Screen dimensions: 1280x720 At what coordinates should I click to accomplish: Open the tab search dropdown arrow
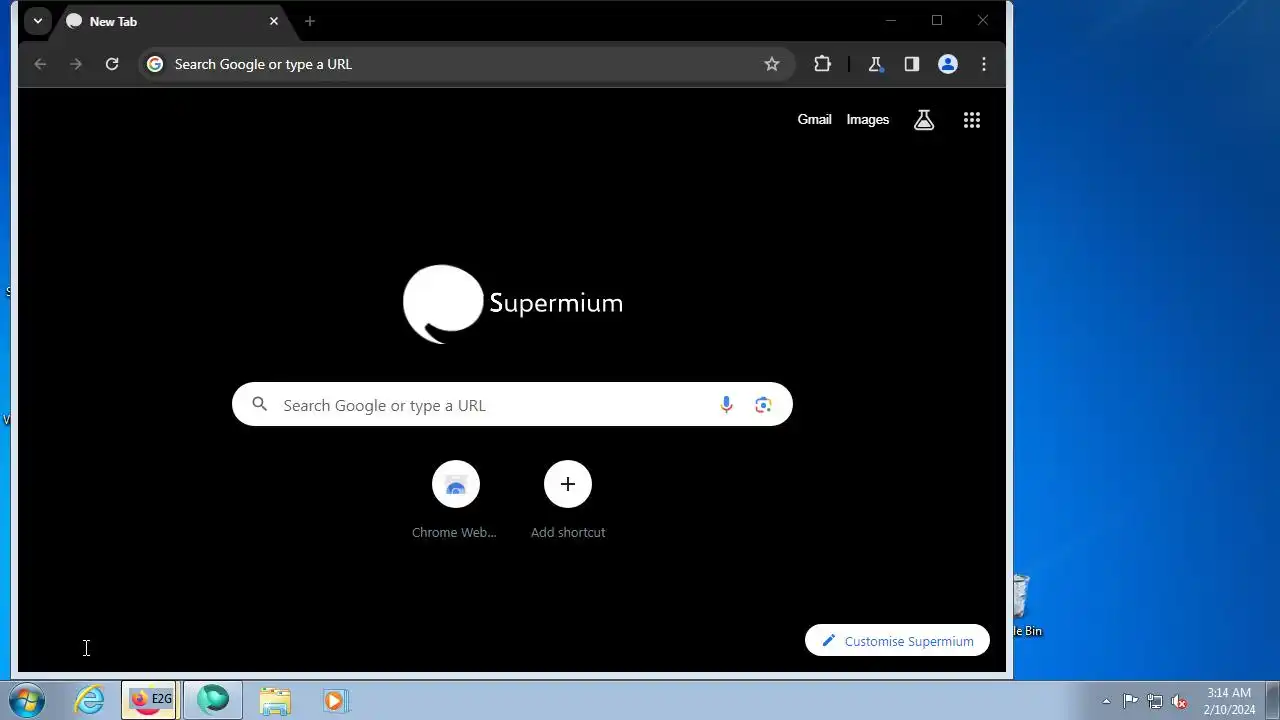[x=37, y=21]
